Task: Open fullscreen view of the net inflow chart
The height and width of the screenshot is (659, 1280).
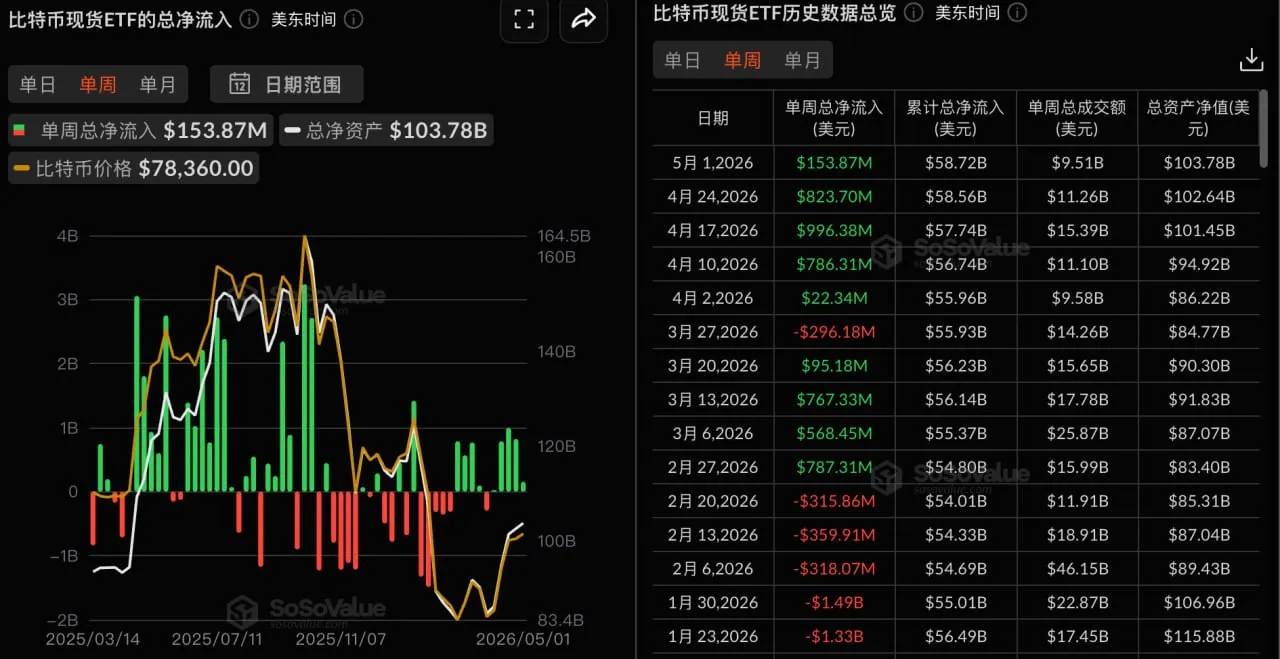Action: [524, 19]
